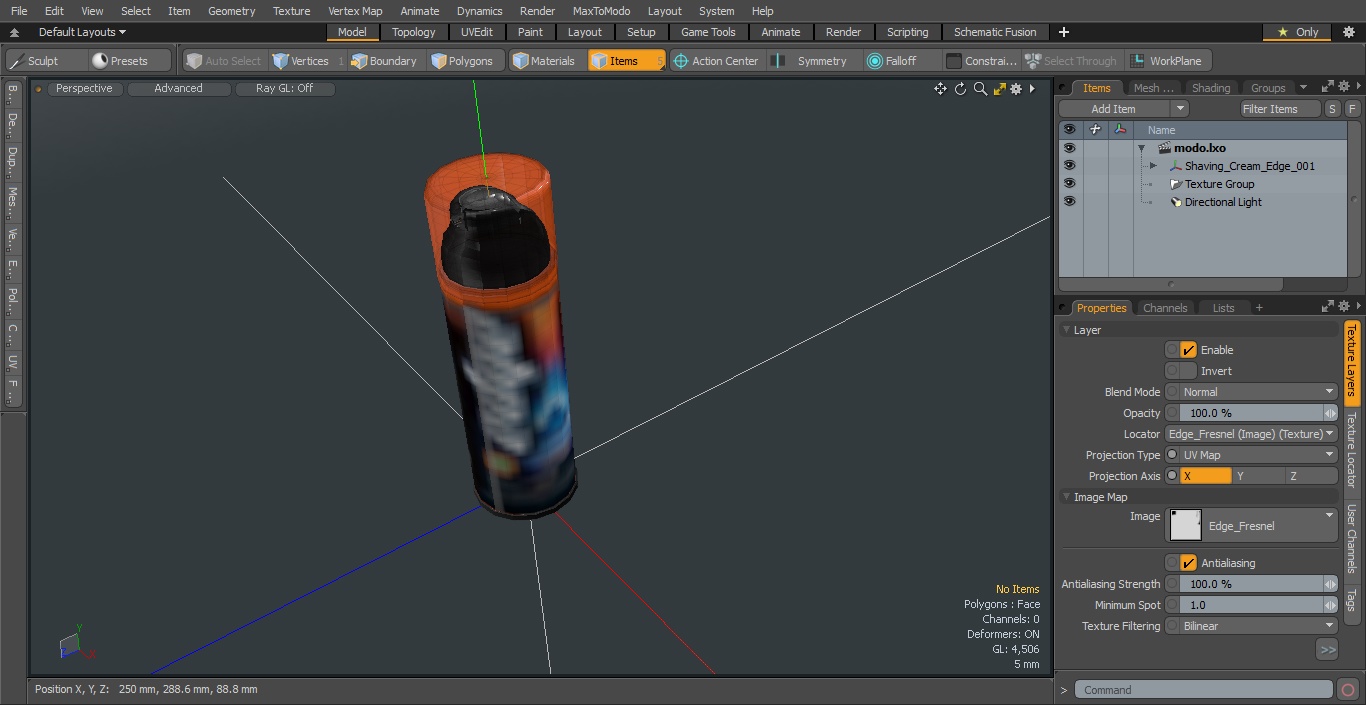Hide the Directional Light item
This screenshot has width=1366, height=705.
(x=1069, y=202)
